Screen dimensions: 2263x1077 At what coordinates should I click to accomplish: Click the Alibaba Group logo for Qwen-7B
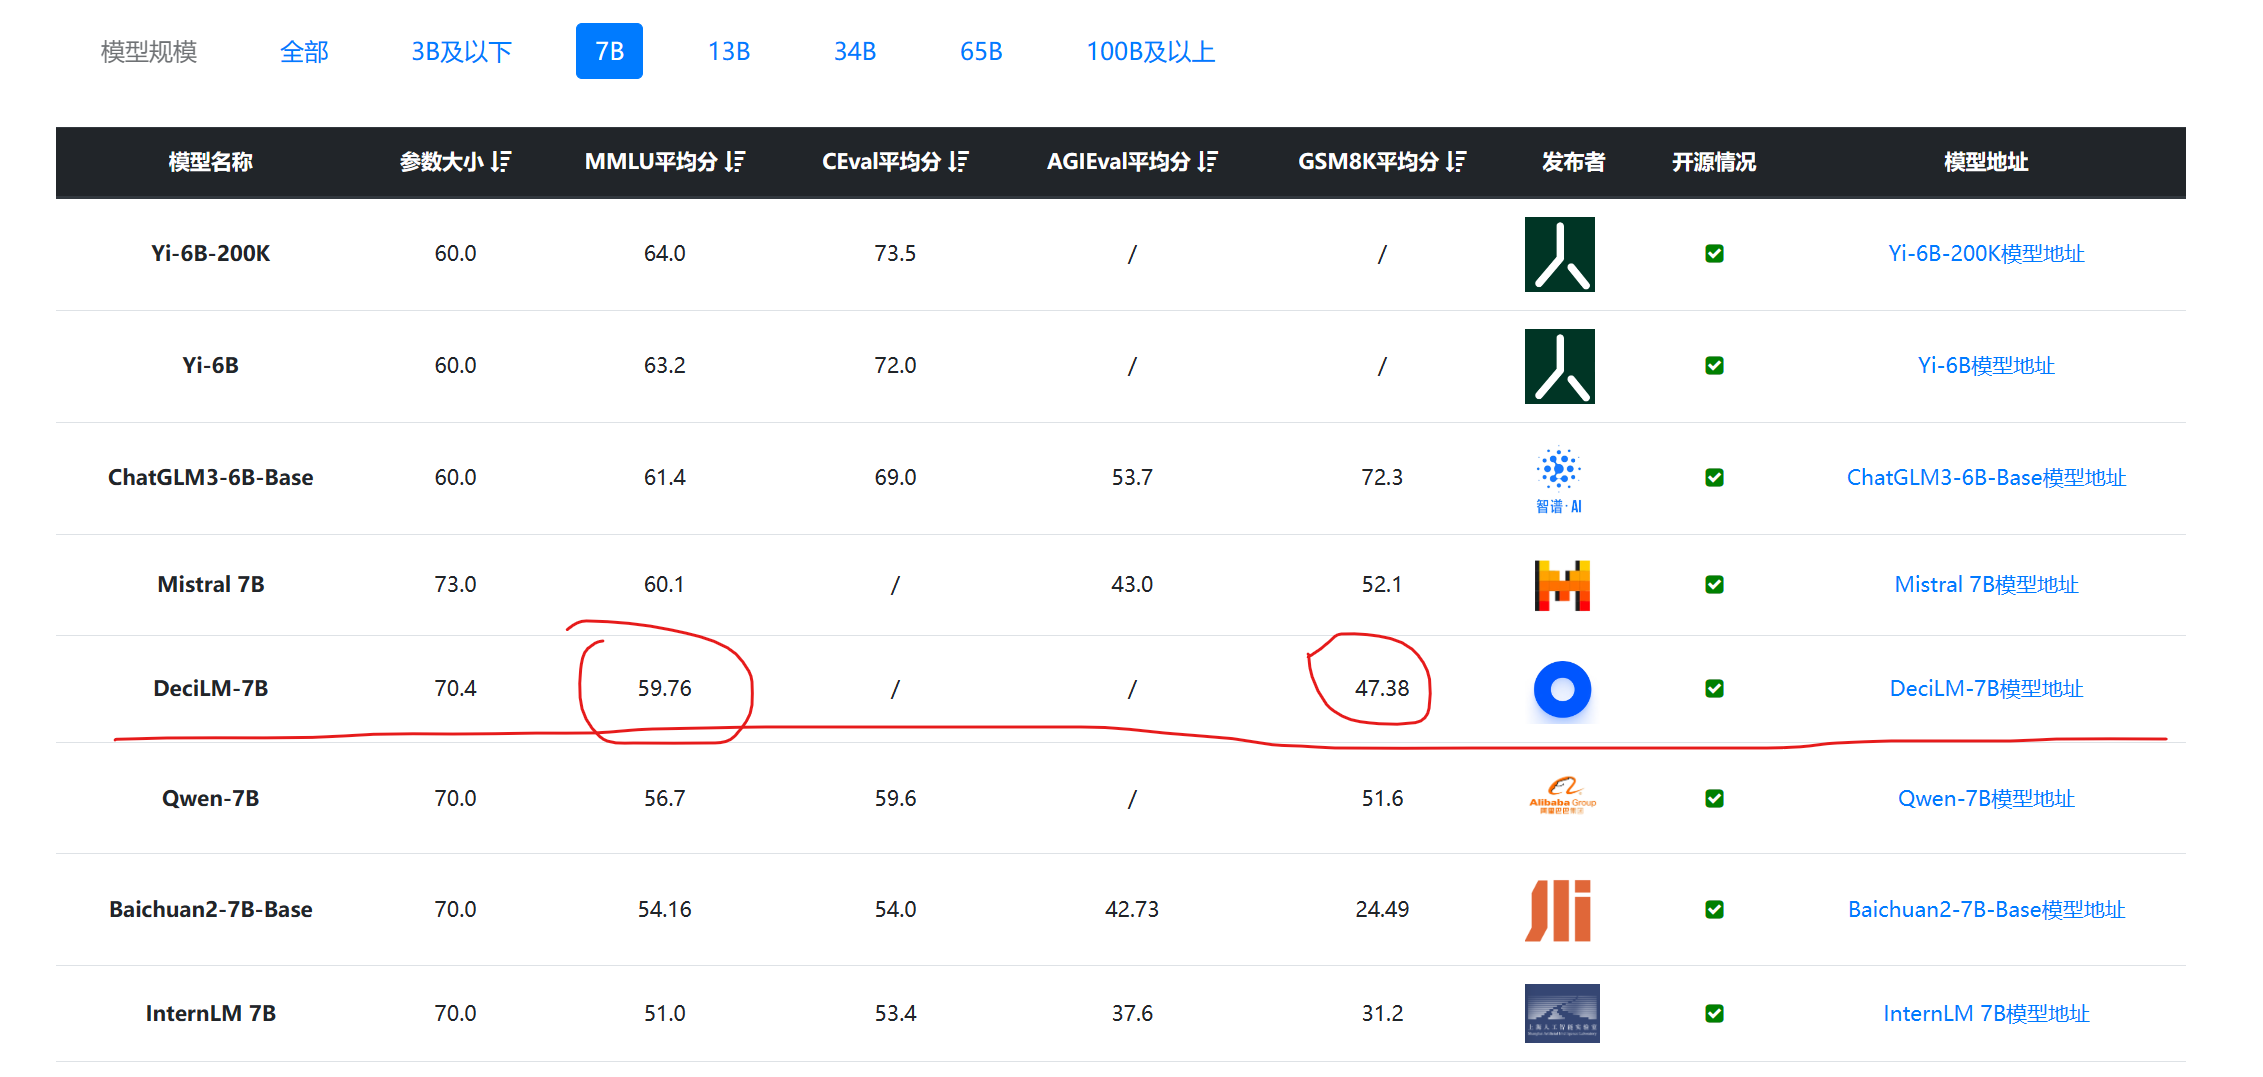1562,796
